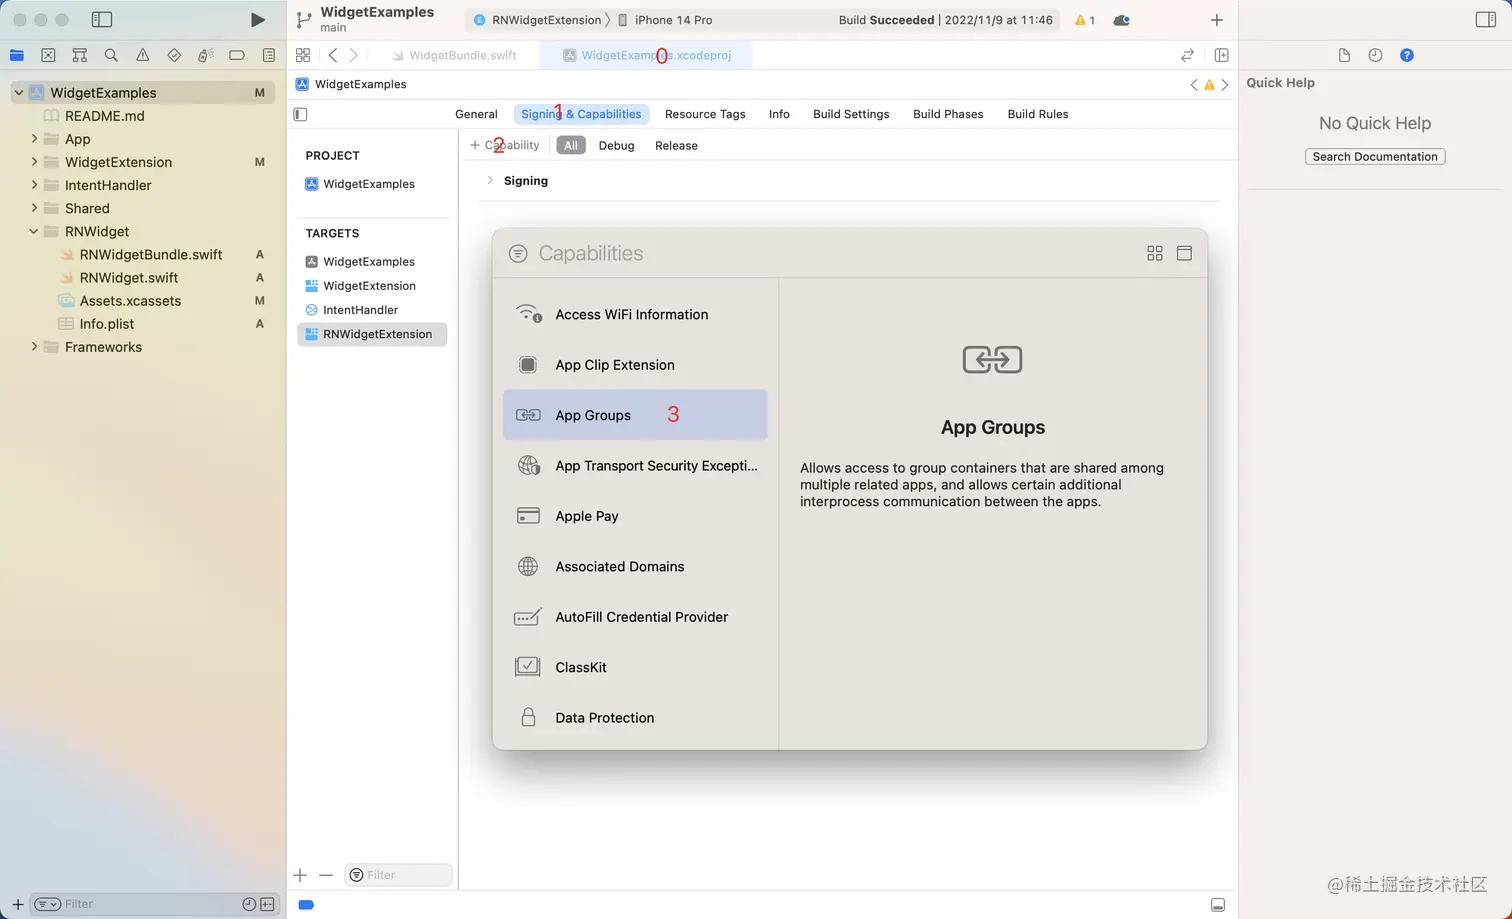Choose AutoFill Credential Provider capability

coord(635,617)
